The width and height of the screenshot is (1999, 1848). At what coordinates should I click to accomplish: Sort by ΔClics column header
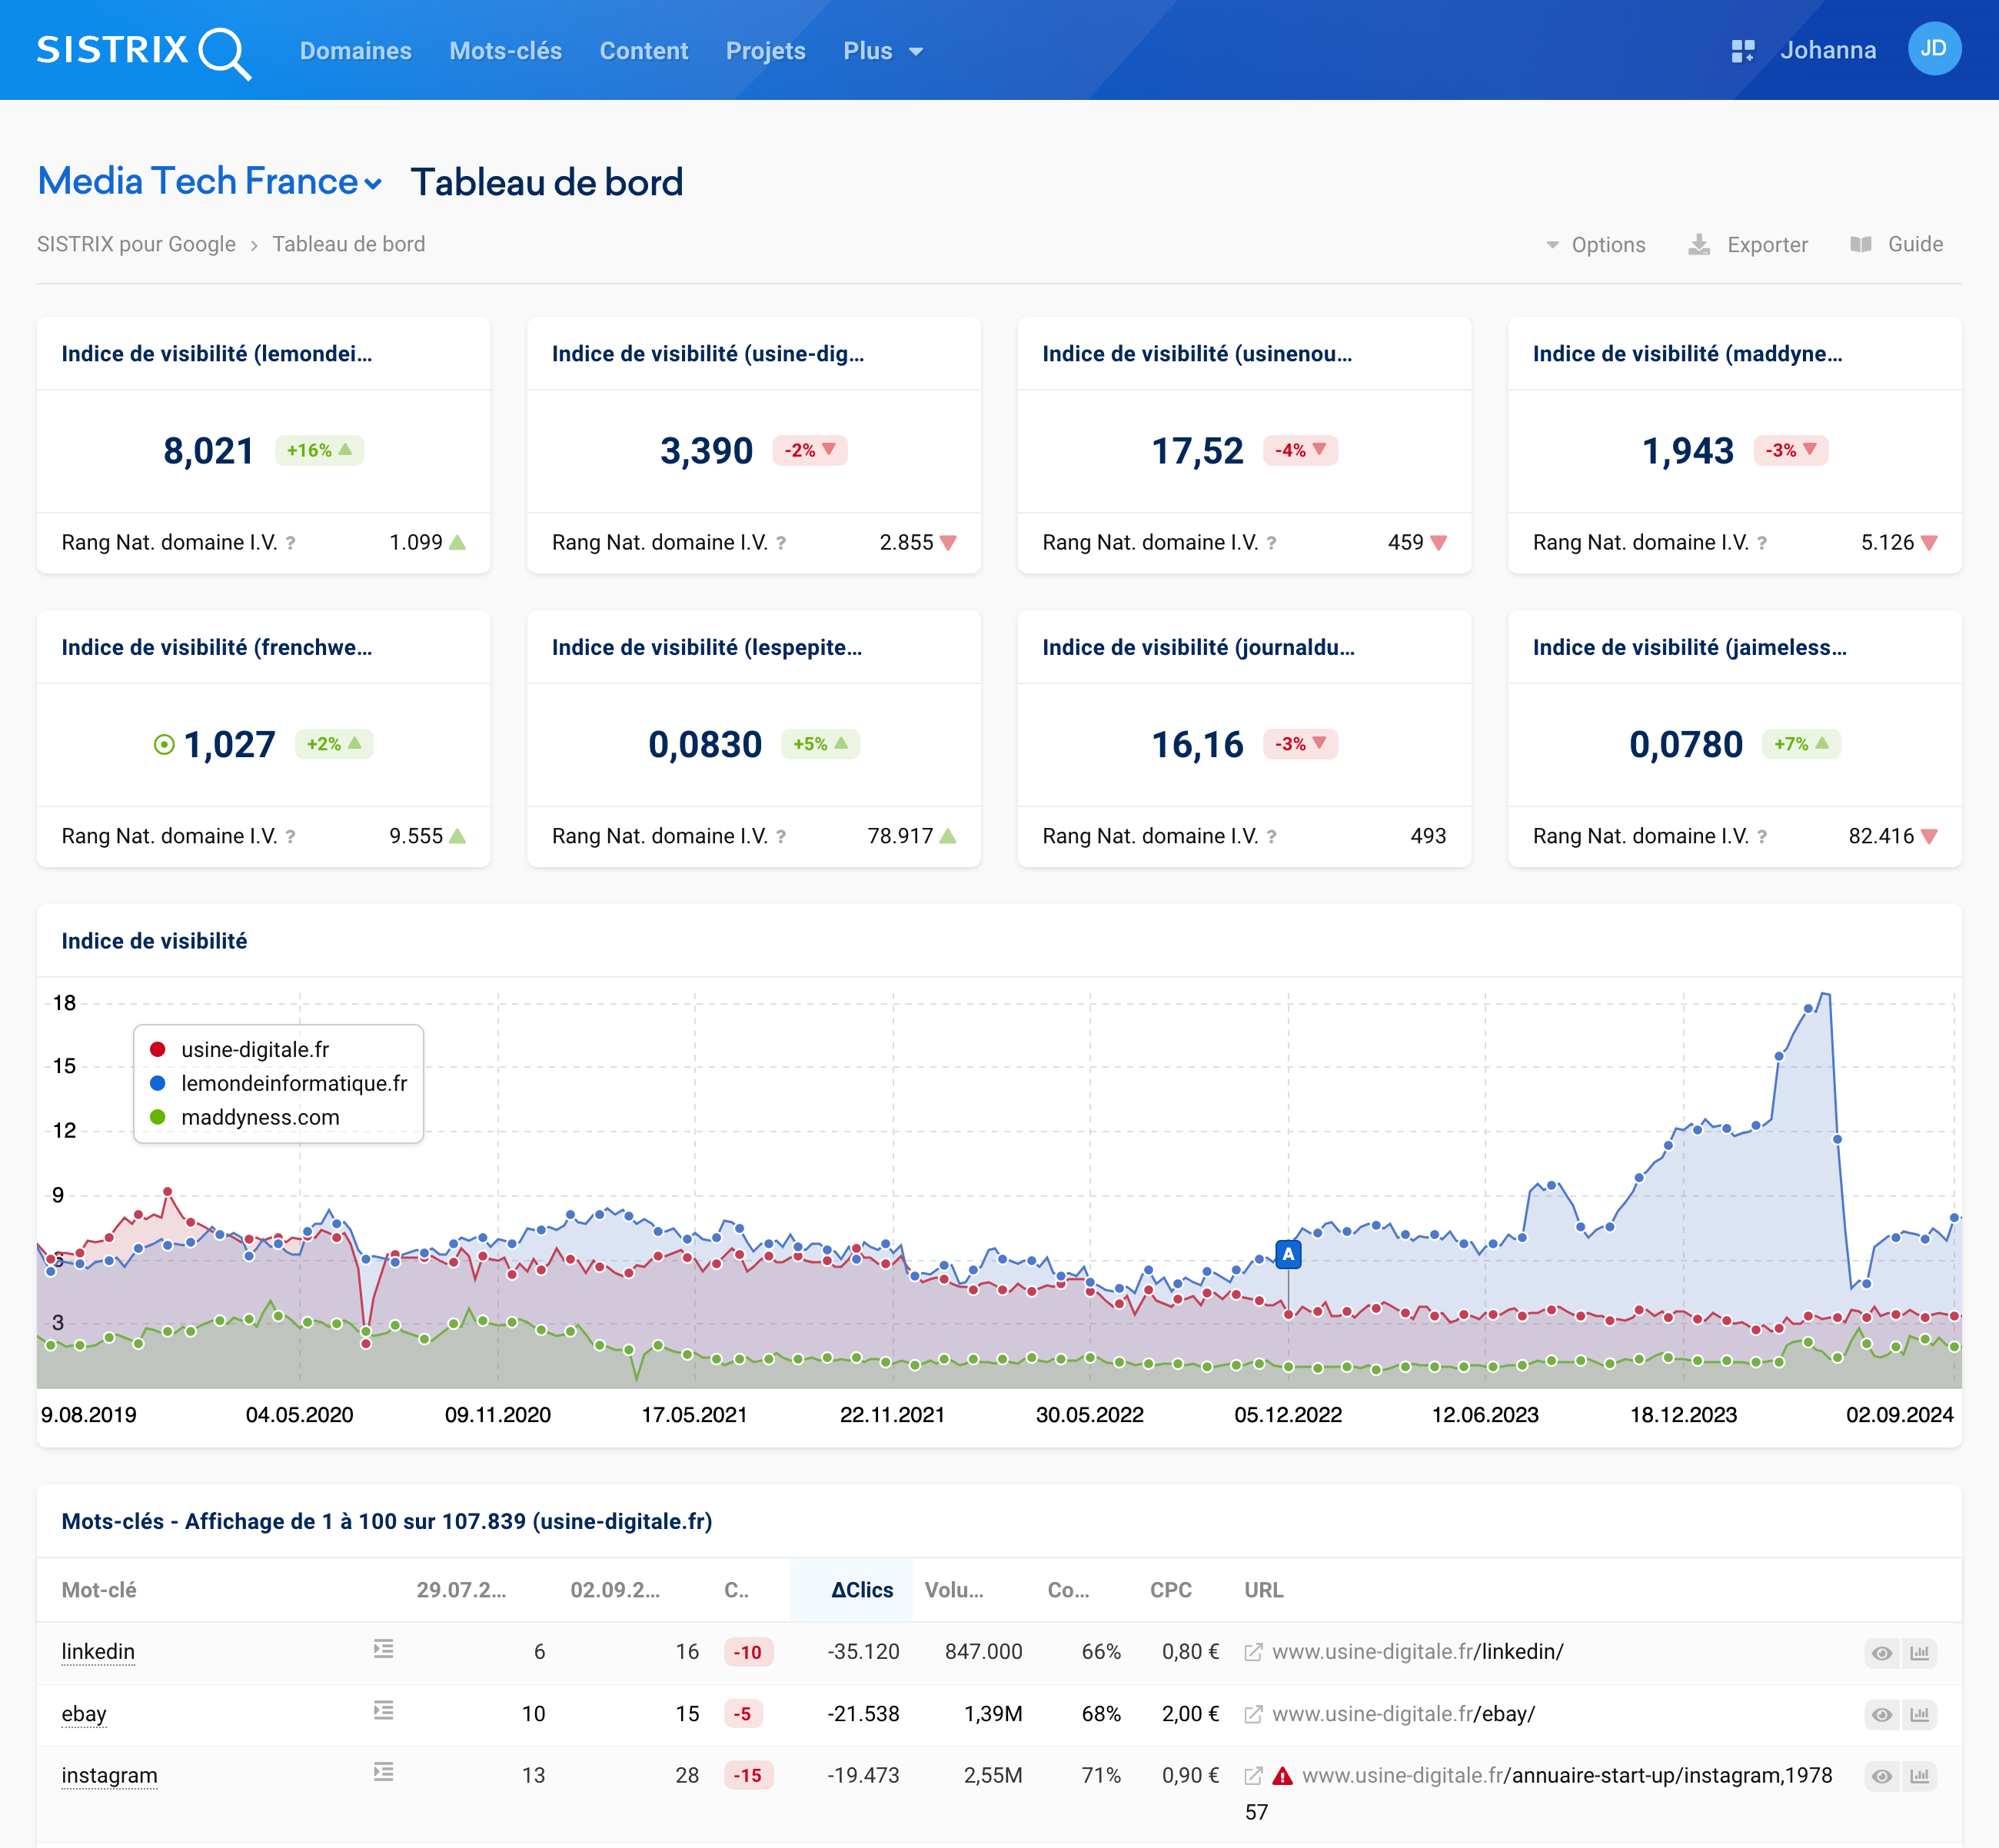[x=862, y=1590]
